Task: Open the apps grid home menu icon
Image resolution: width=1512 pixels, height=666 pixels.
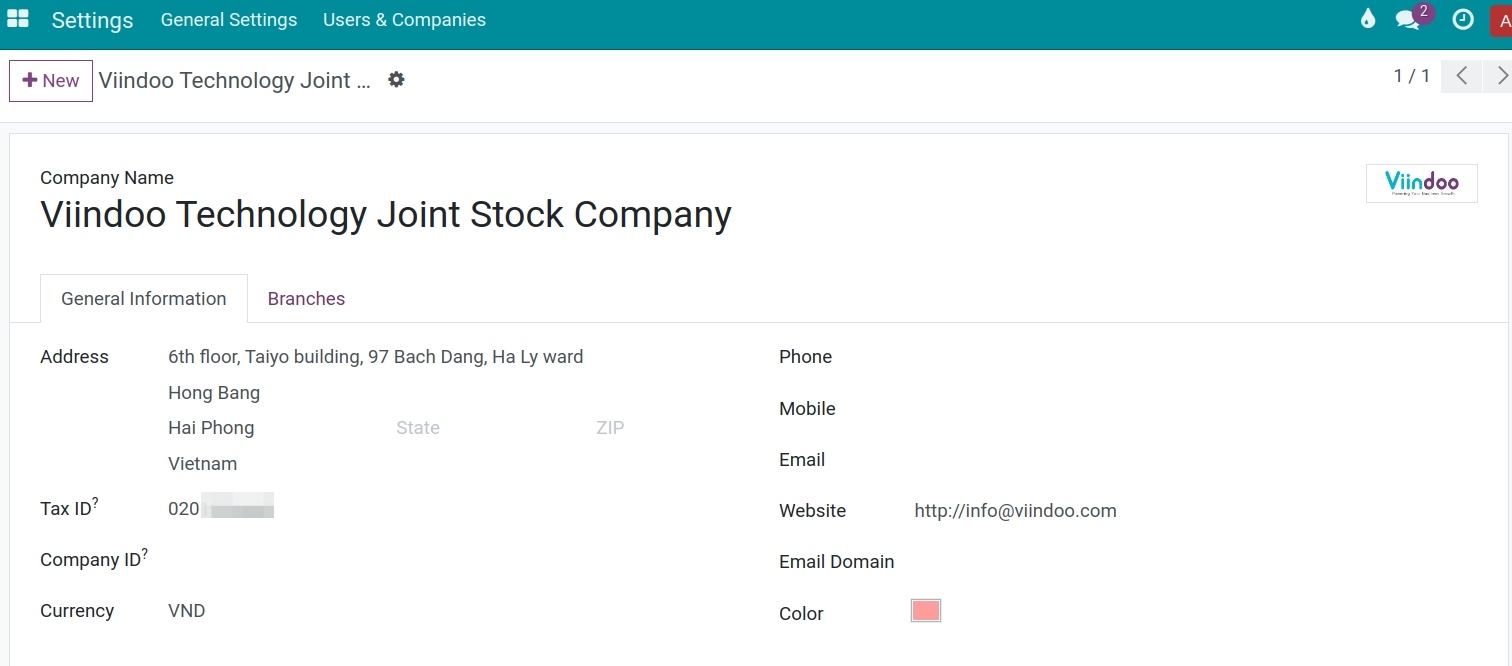Action: [x=17, y=19]
